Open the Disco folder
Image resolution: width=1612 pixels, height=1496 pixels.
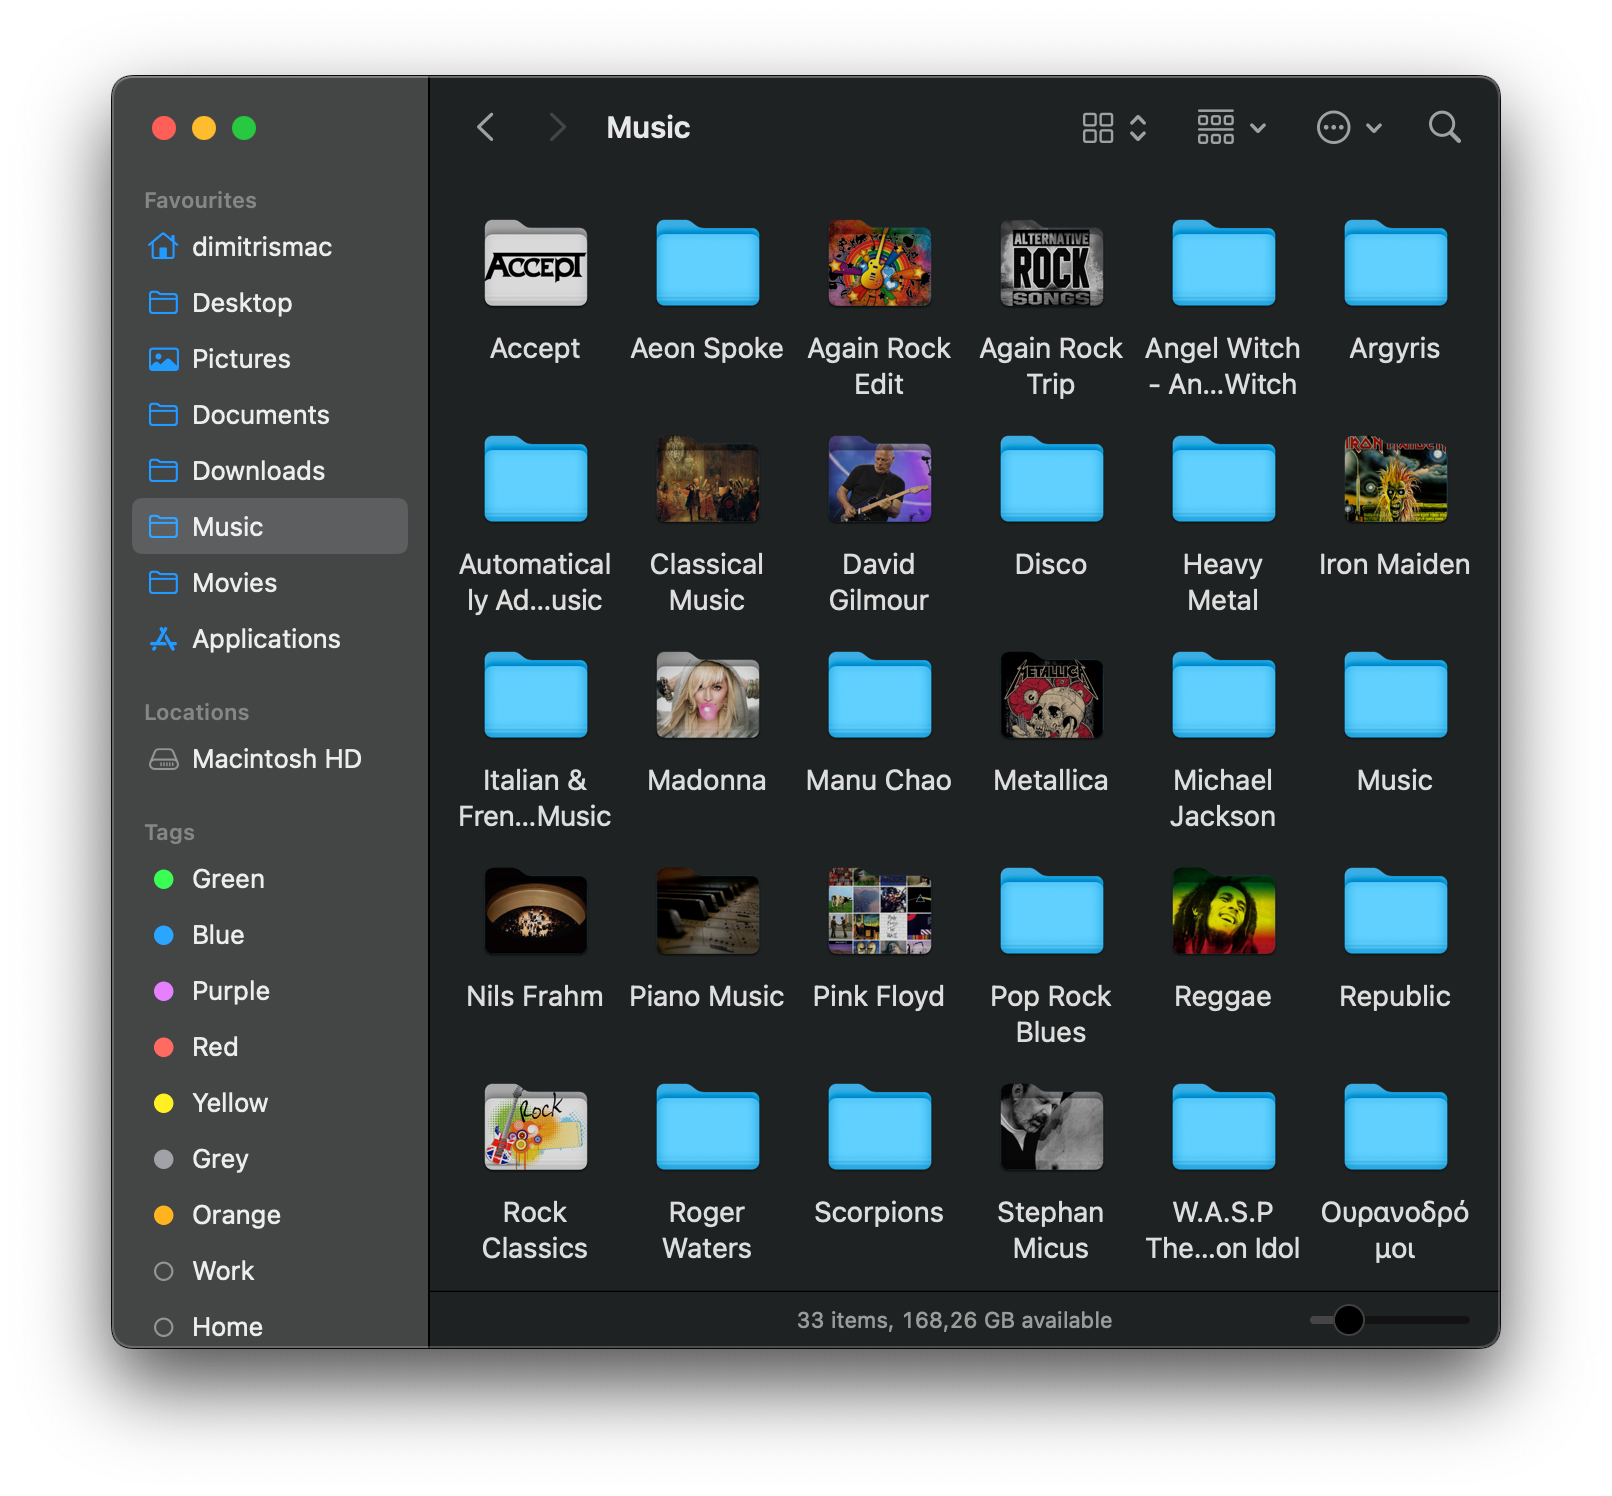(x=1051, y=479)
